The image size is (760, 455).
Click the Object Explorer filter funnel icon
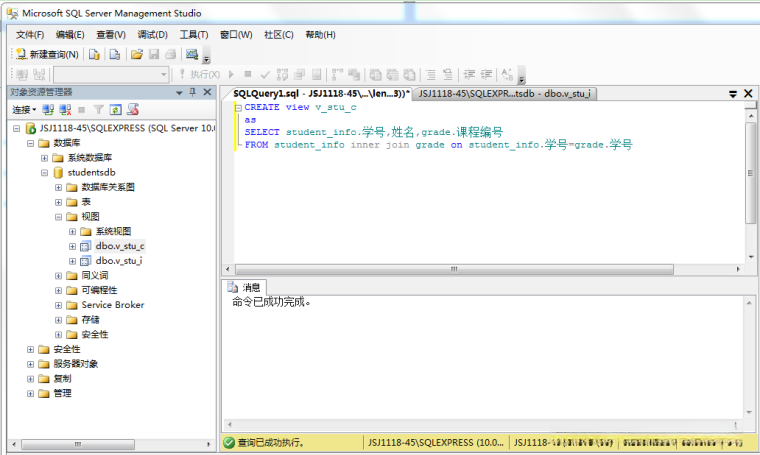tap(98, 110)
